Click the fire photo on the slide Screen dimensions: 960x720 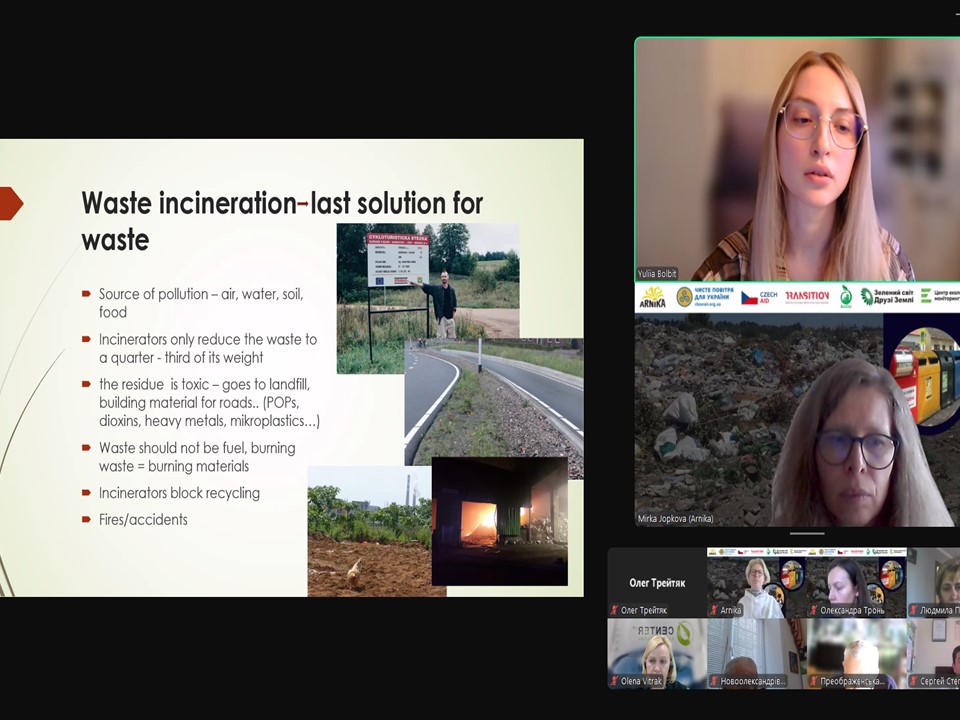(500, 521)
